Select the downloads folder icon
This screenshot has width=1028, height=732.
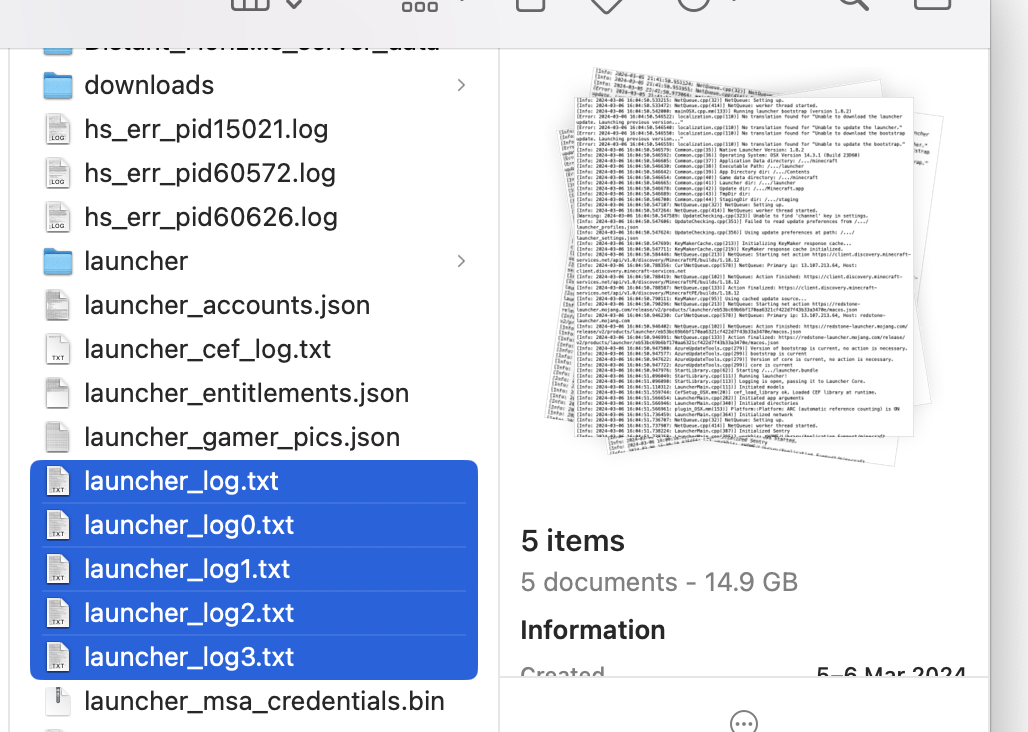[x=58, y=85]
